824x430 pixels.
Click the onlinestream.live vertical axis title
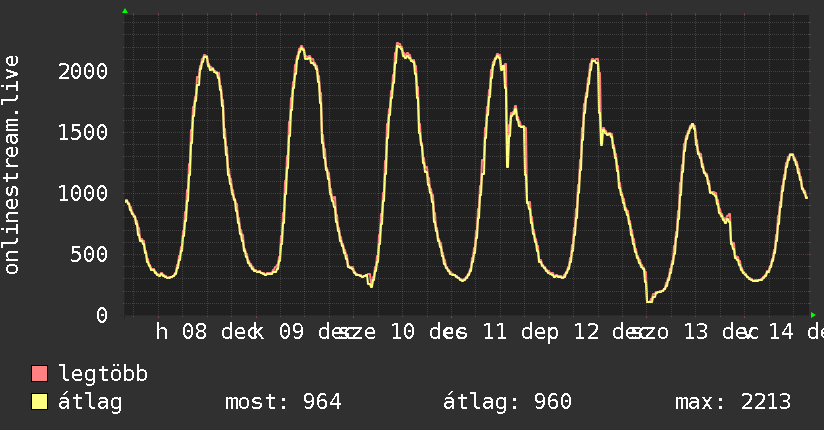13,165
